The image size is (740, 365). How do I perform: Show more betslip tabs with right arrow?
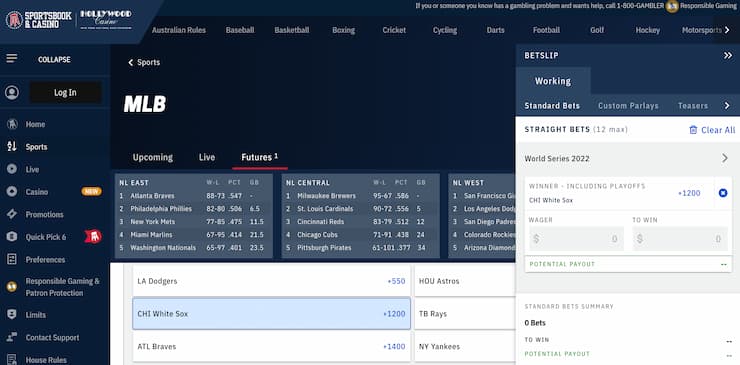[727, 106]
